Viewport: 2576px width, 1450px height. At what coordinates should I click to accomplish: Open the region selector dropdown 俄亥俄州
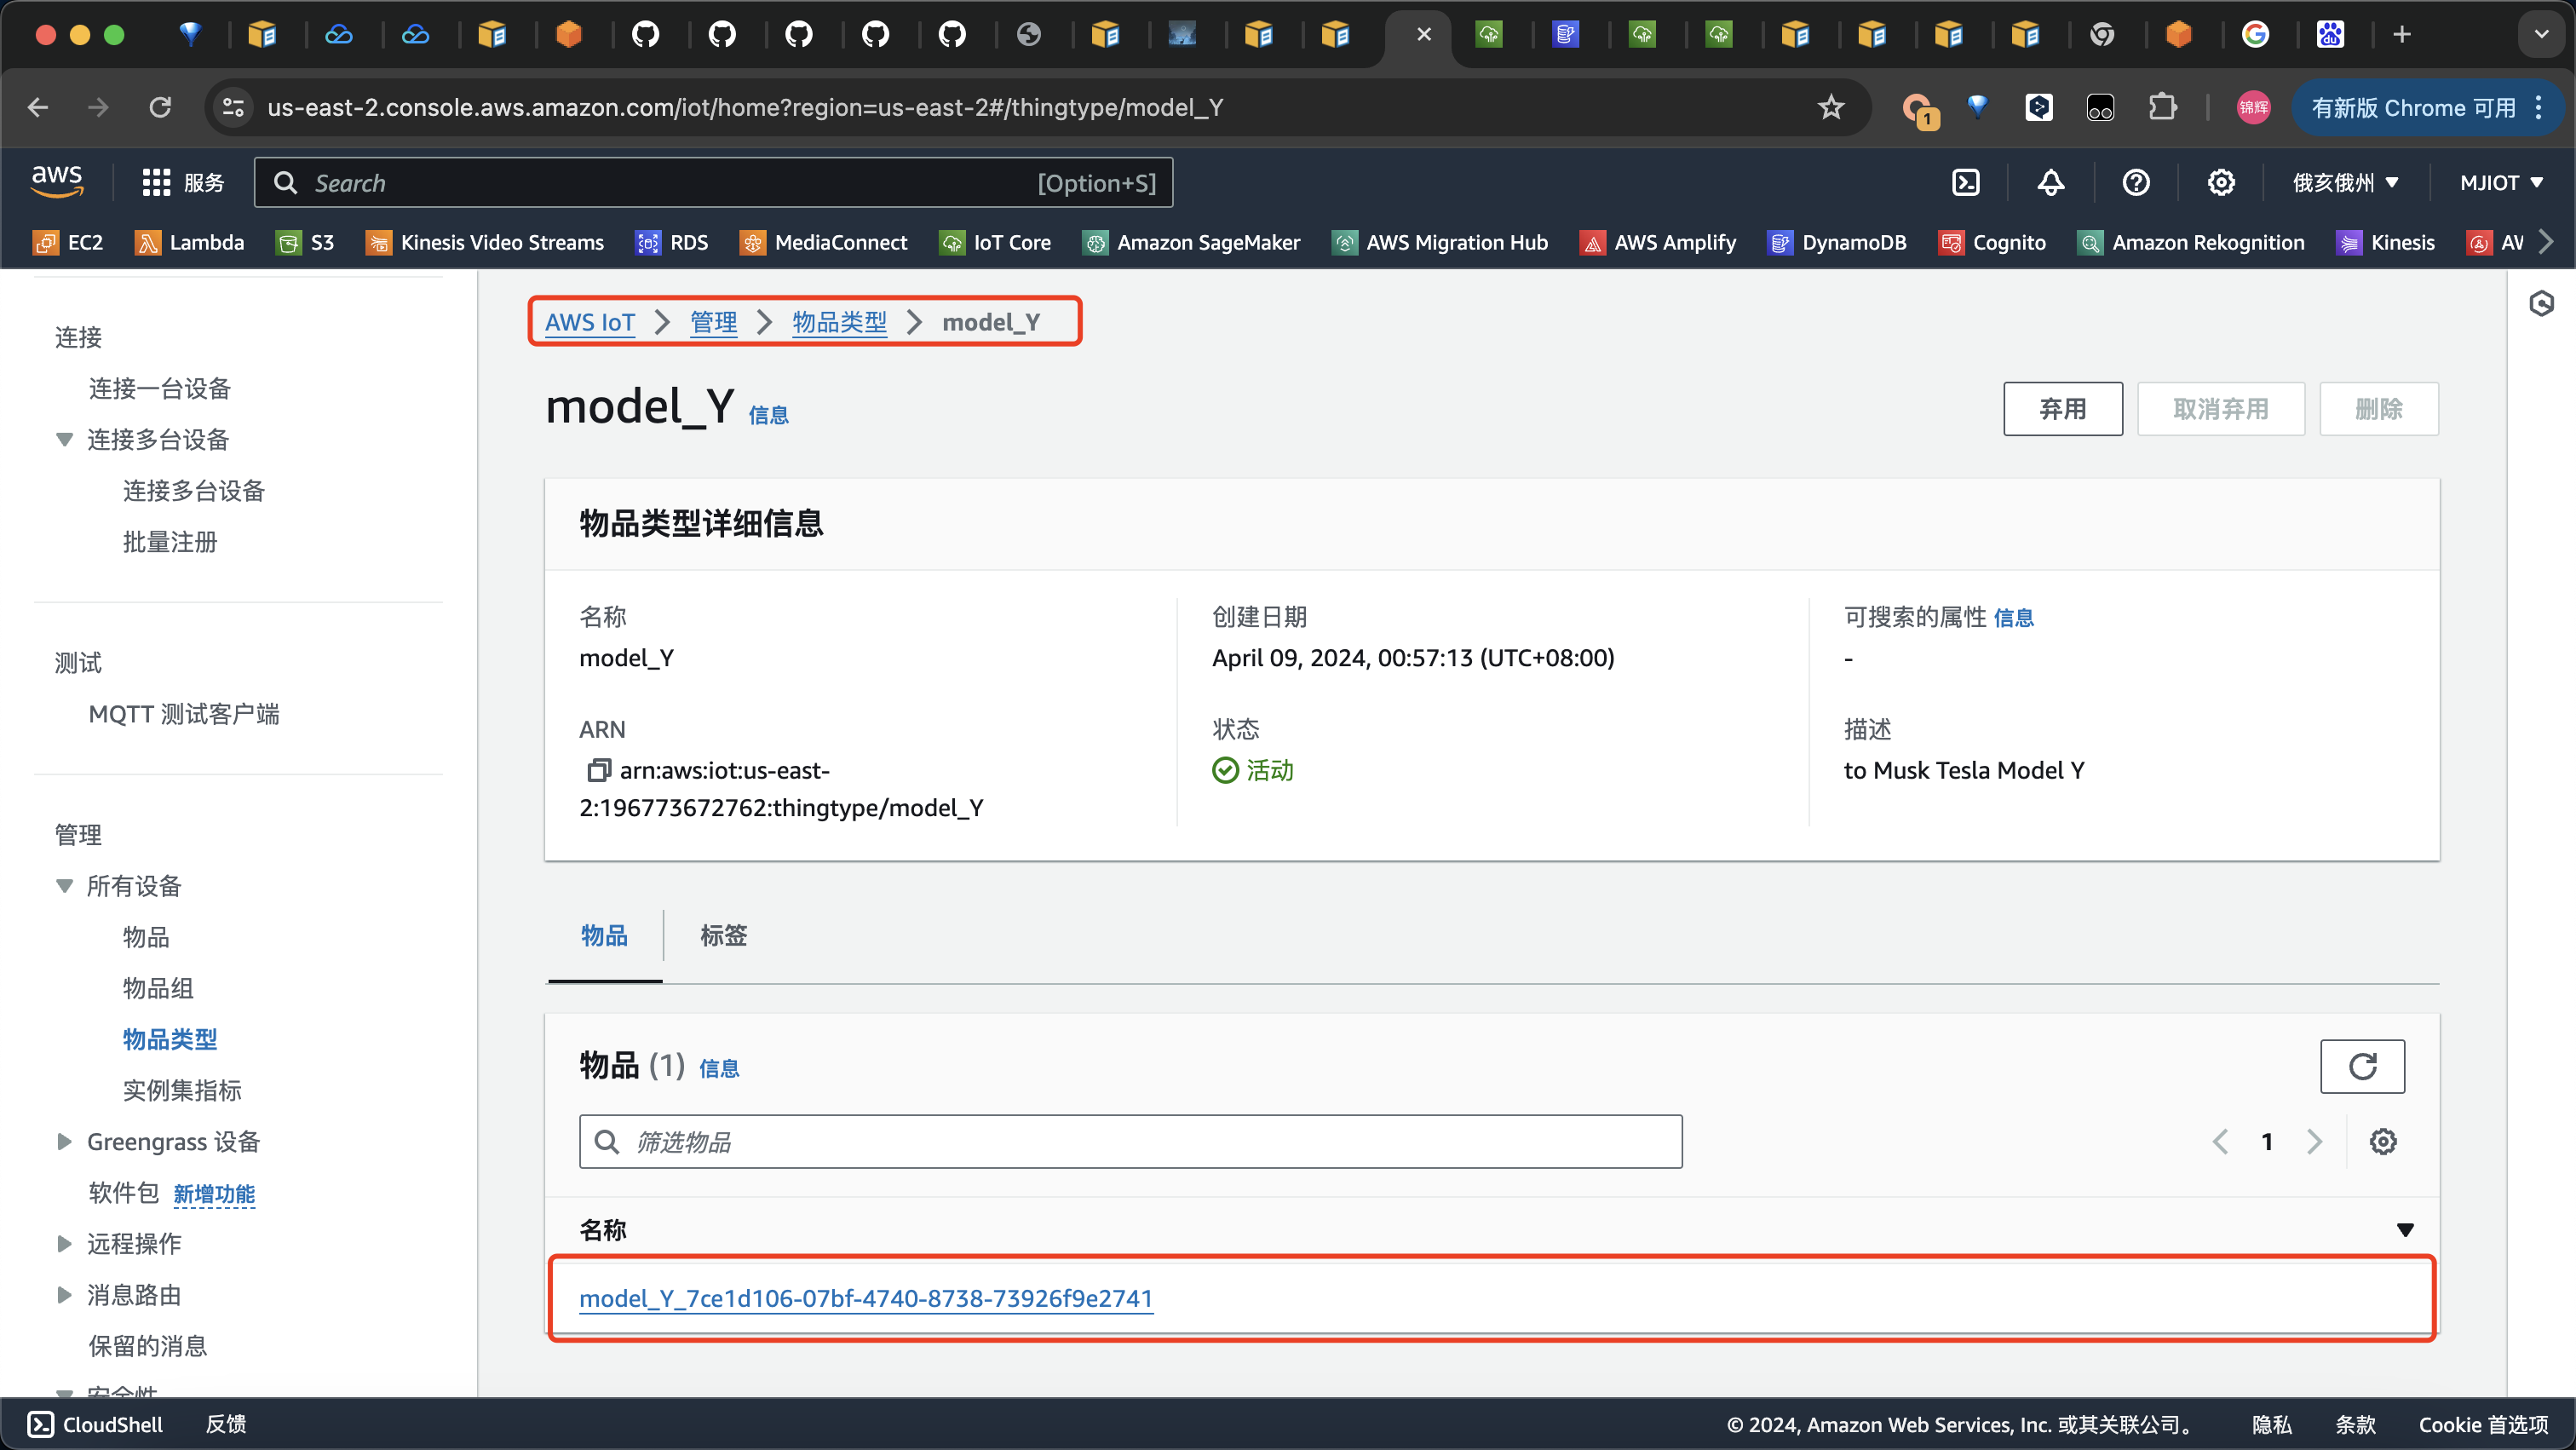tap(2345, 182)
